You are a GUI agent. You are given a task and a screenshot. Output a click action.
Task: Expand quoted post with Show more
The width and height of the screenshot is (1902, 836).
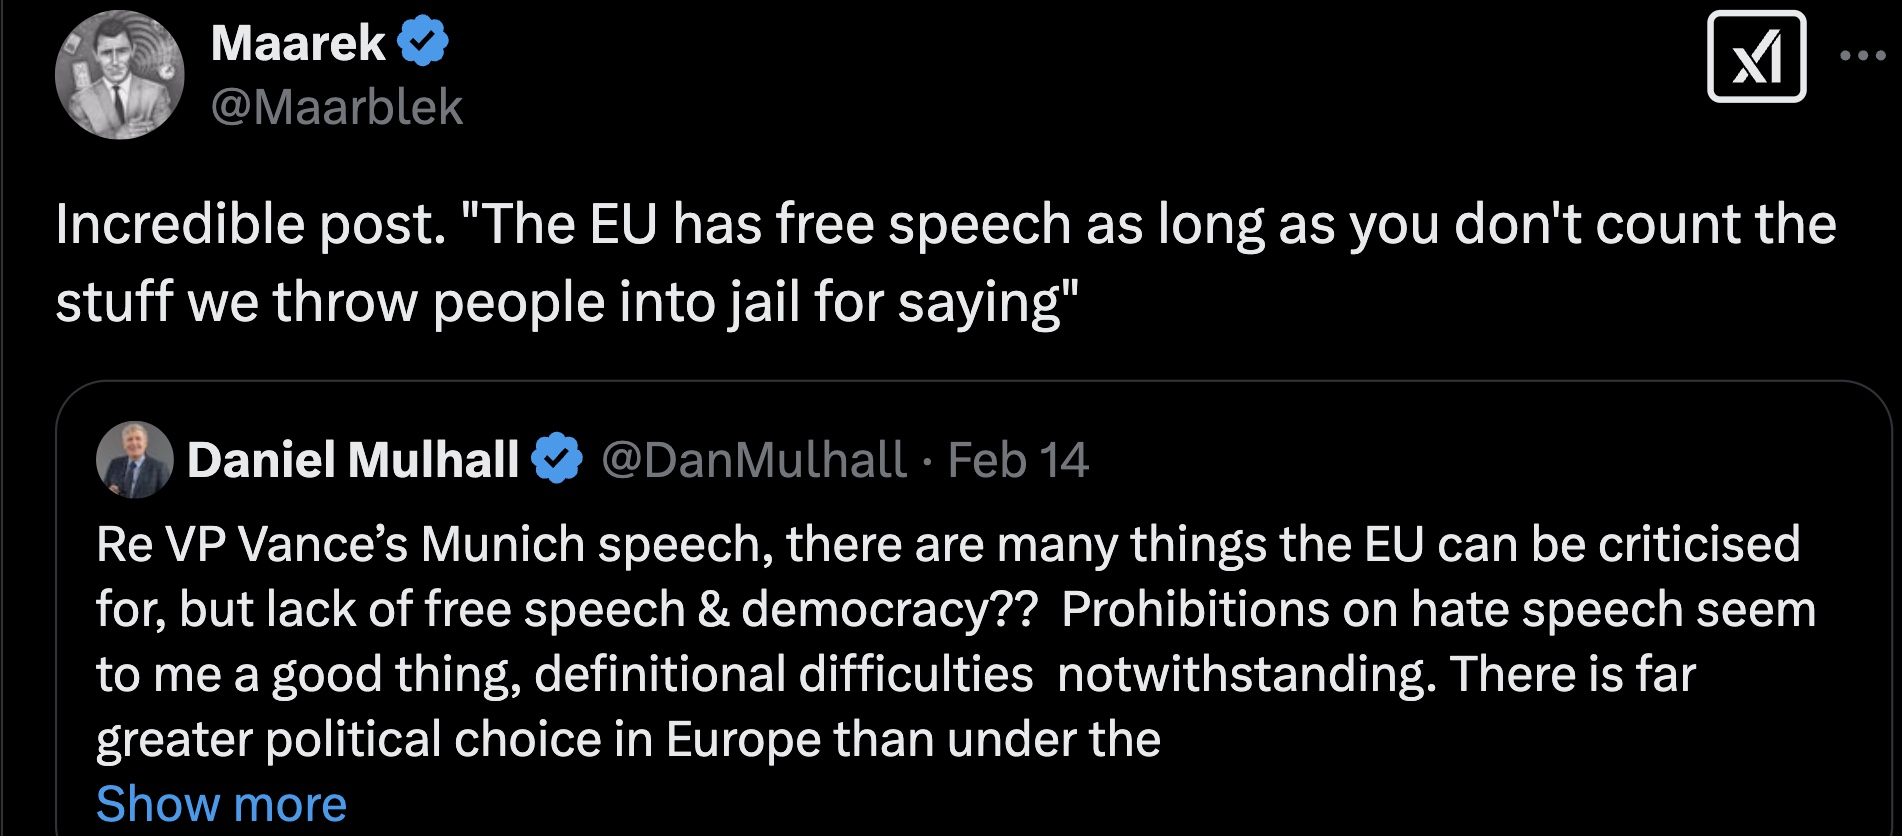tap(221, 804)
